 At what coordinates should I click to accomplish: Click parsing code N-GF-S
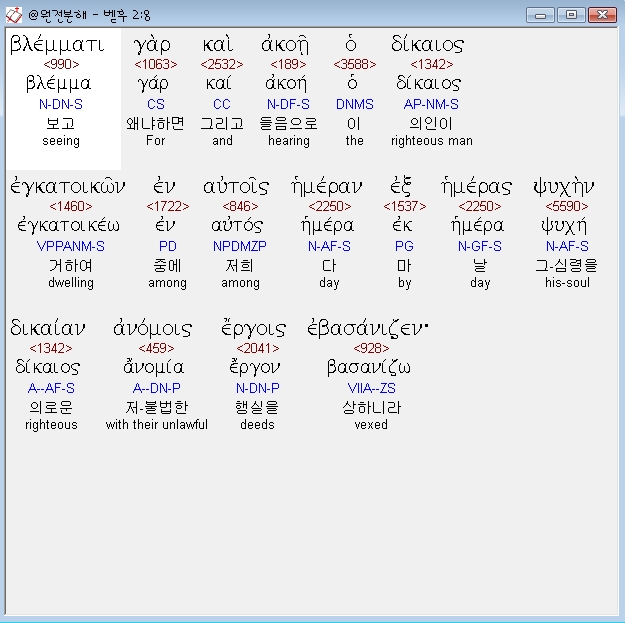pos(480,246)
